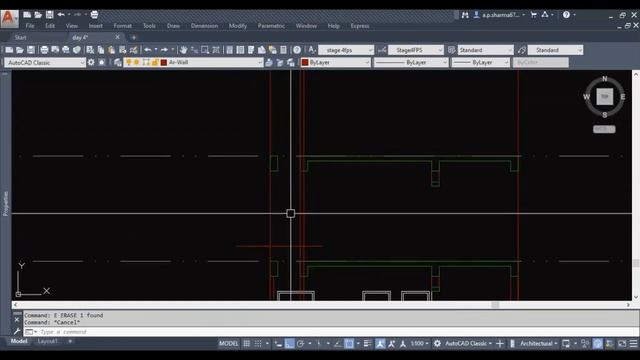Open the ByLayer color dropdown
The height and width of the screenshot is (360, 640).
336,62
